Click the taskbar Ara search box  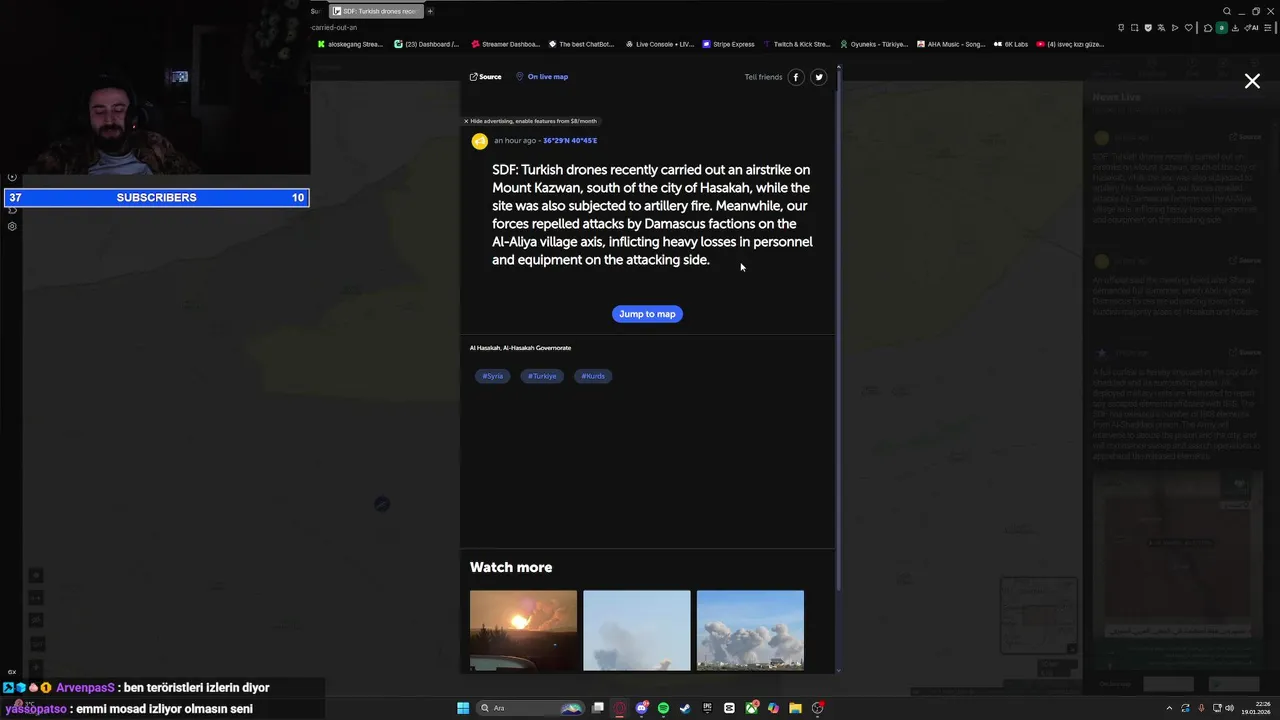pos(530,708)
